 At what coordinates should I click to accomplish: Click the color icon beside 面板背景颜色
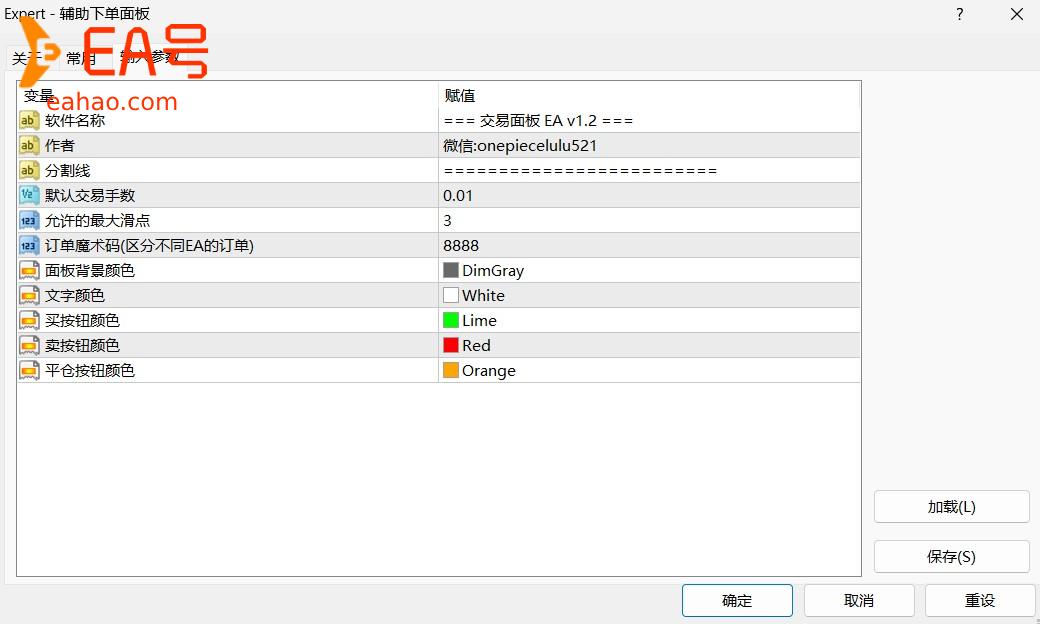tap(29, 271)
